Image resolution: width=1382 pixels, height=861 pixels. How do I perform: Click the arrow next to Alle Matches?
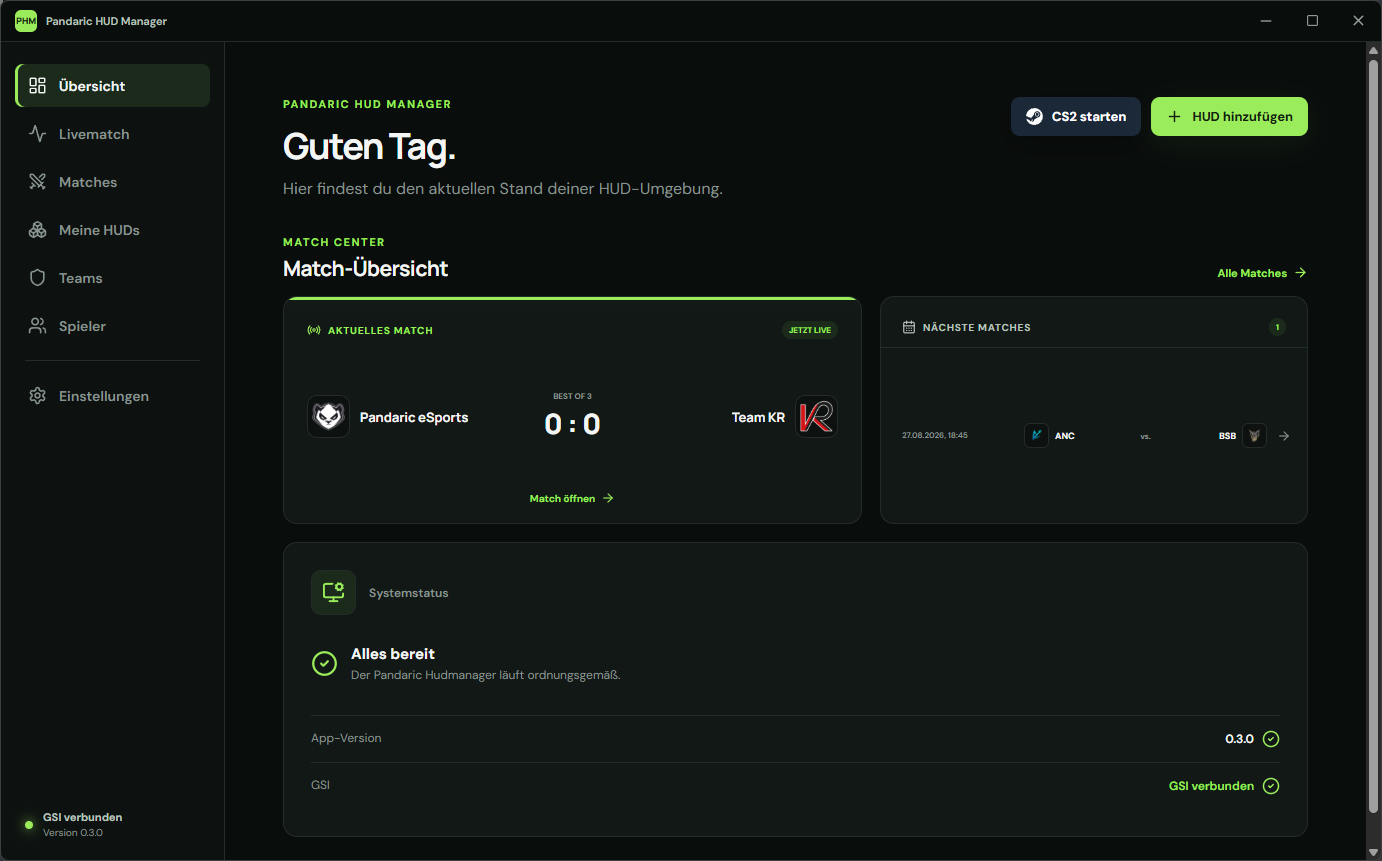(1300, 273)
